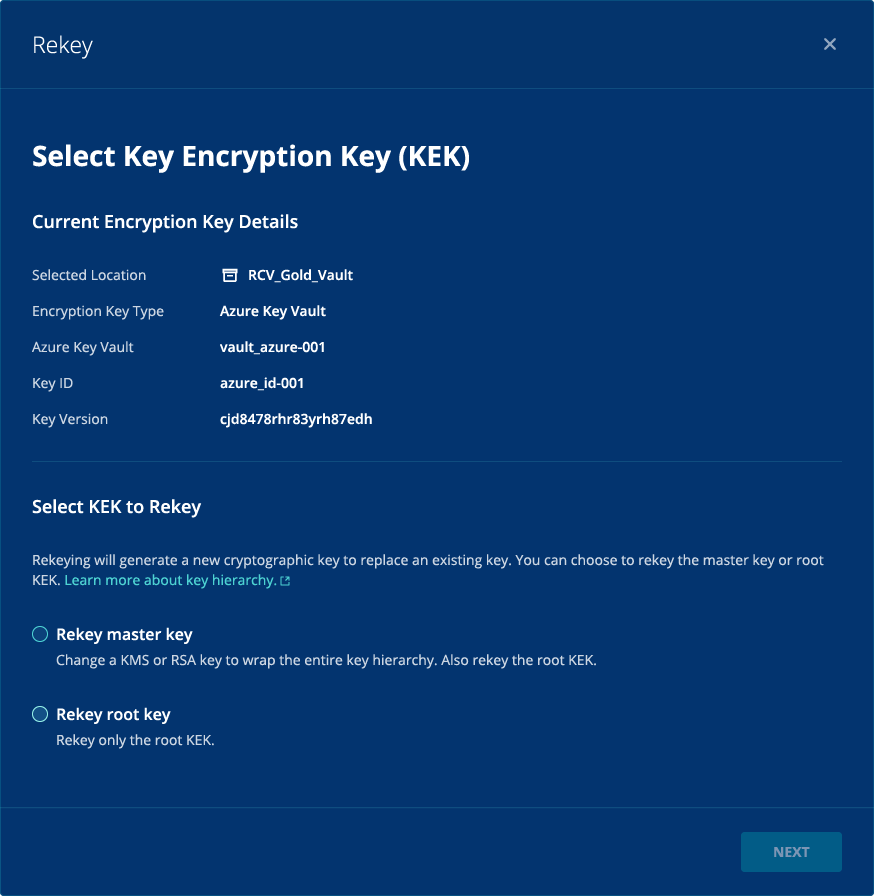
Task: Close the Rekey dialog with the X
Action: (x=829, y=44)
